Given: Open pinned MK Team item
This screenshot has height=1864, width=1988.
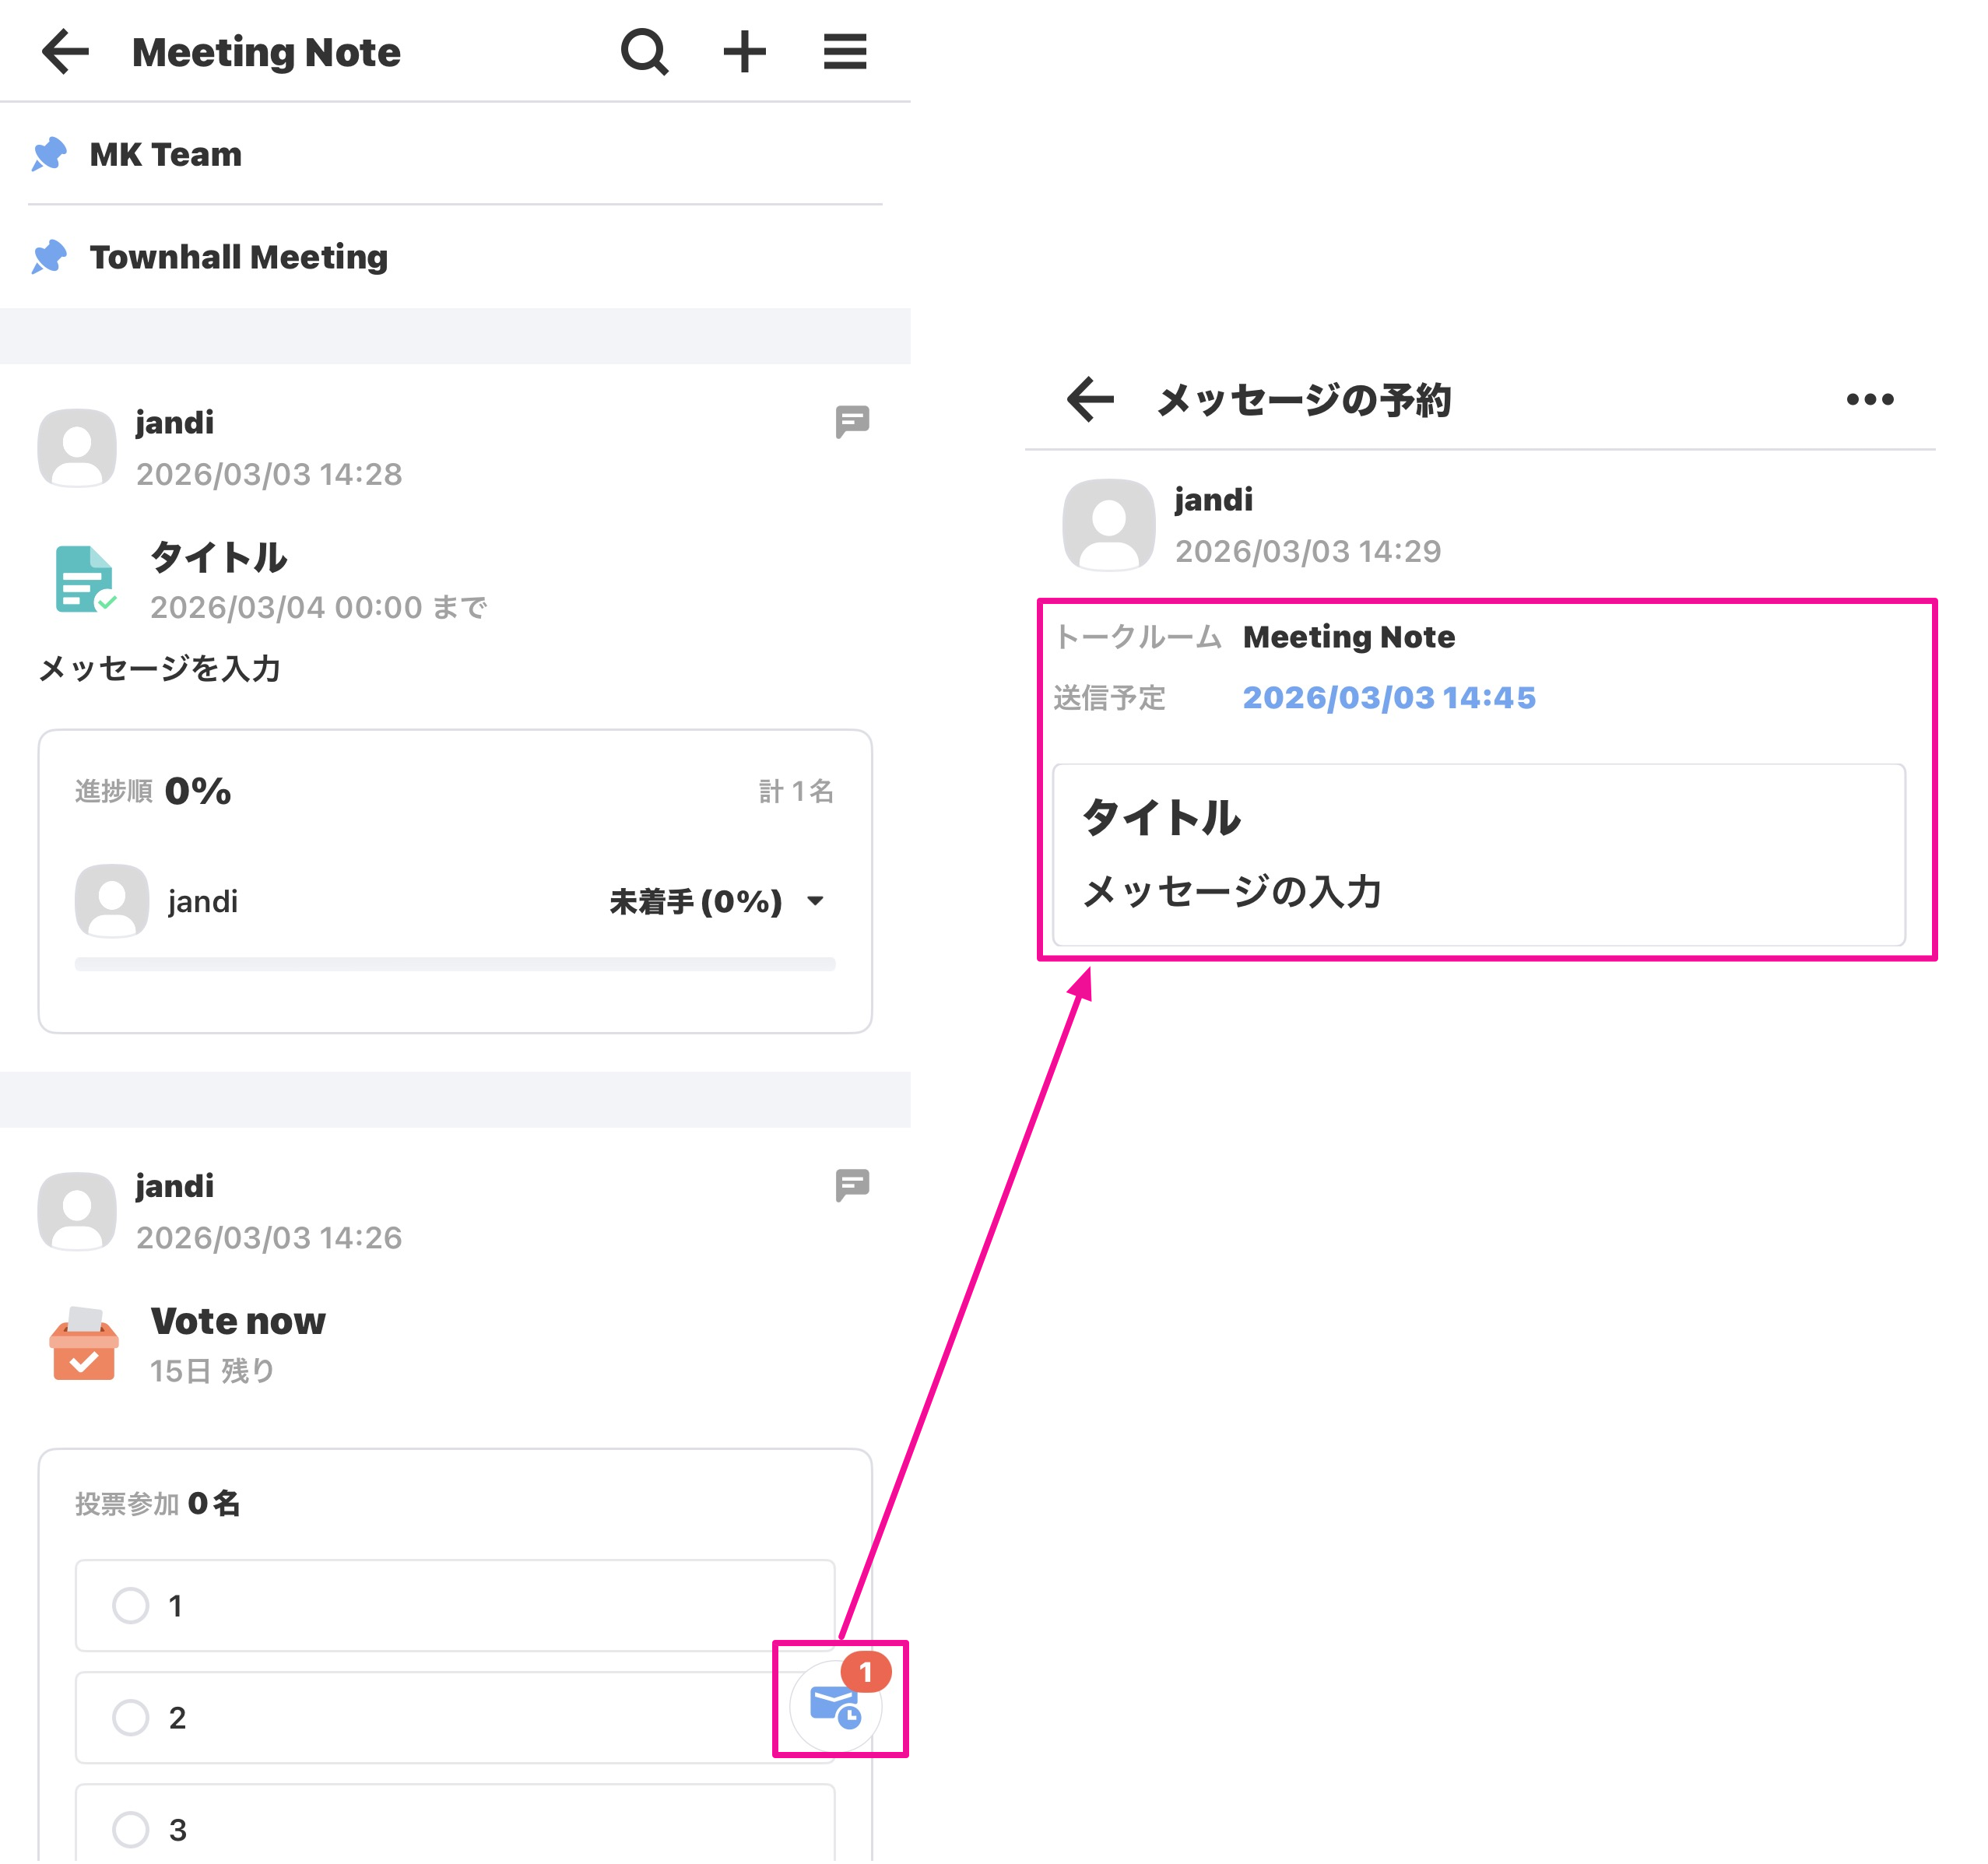Looking at the screenshot, I should [166, 154].
